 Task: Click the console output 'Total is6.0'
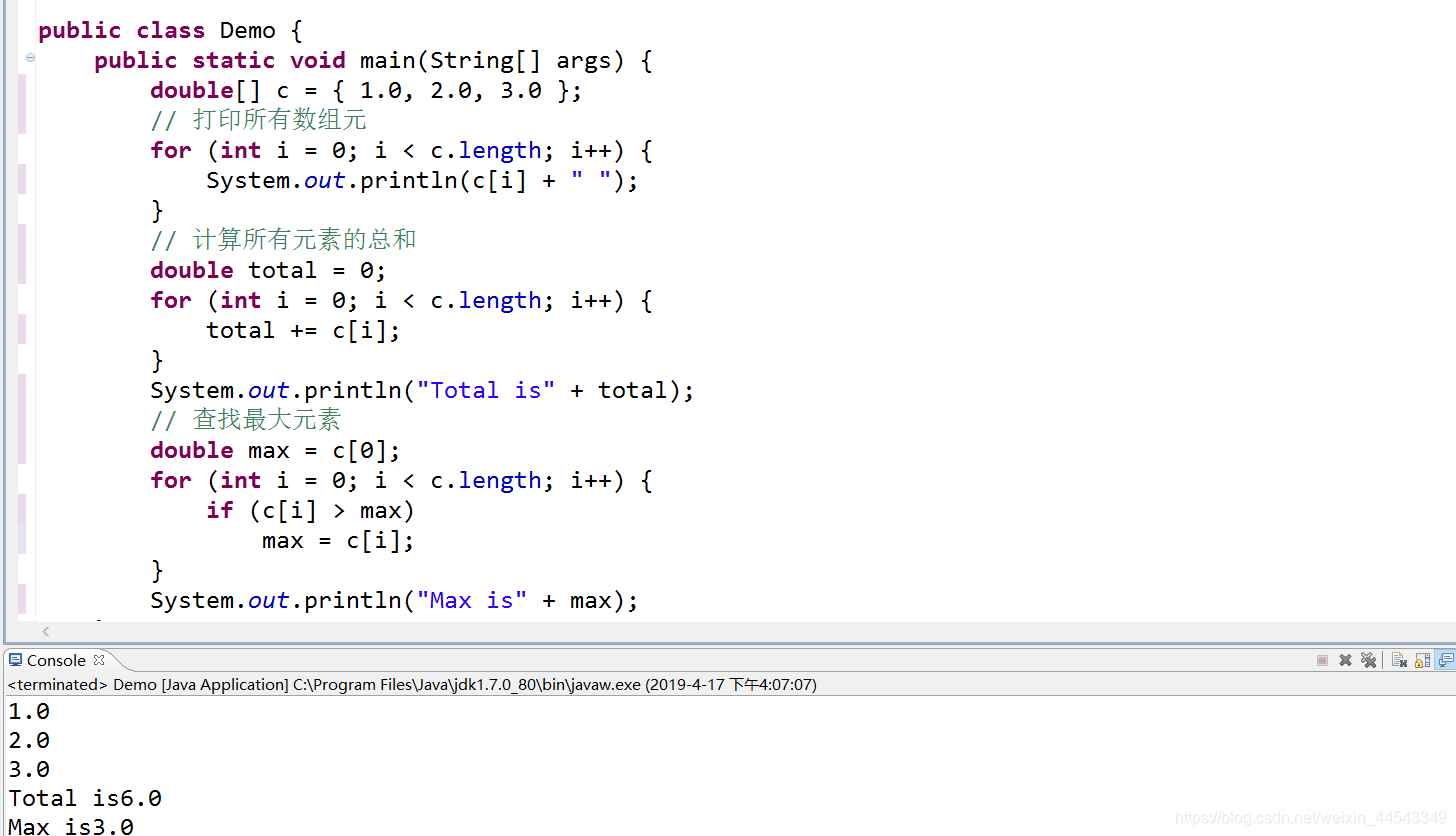[85, 798]
